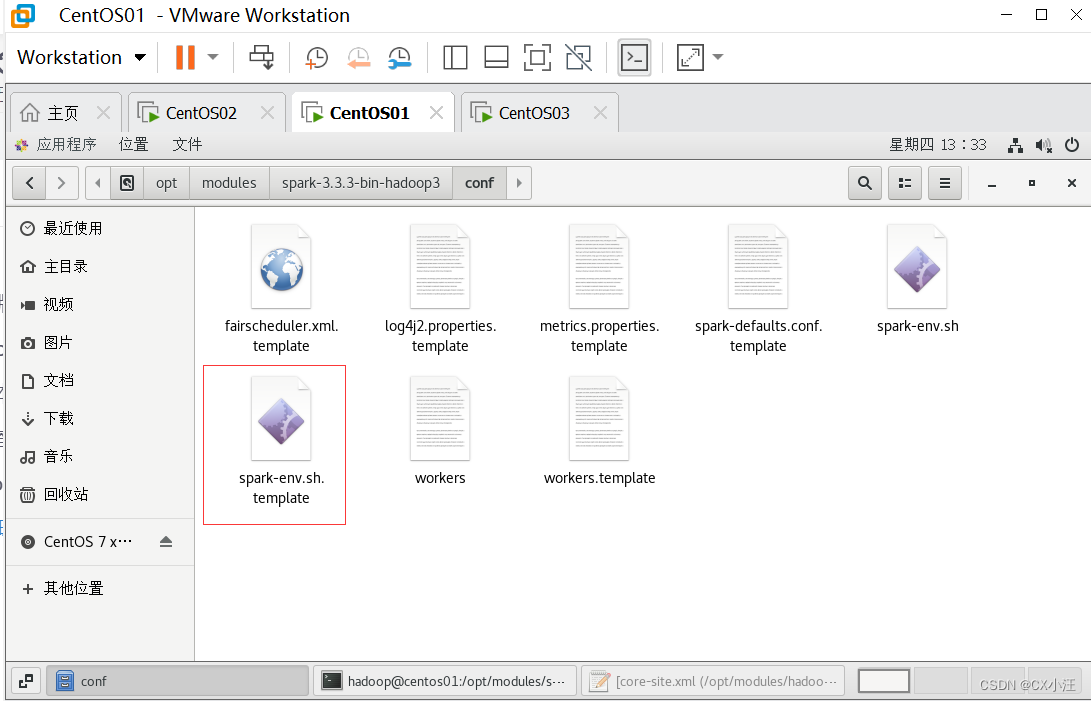Open 主目录 in sidebar
The height and width of the screenshot is (701, 1091).
(x=100, y=267)
